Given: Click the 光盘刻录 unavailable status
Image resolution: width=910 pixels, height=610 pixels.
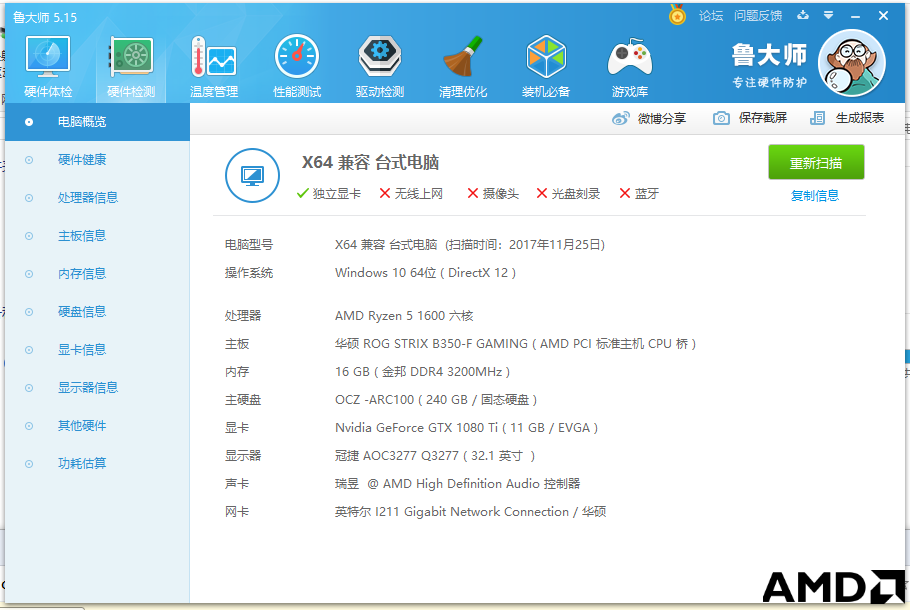Looking at the screenshot, I should 568,194.
